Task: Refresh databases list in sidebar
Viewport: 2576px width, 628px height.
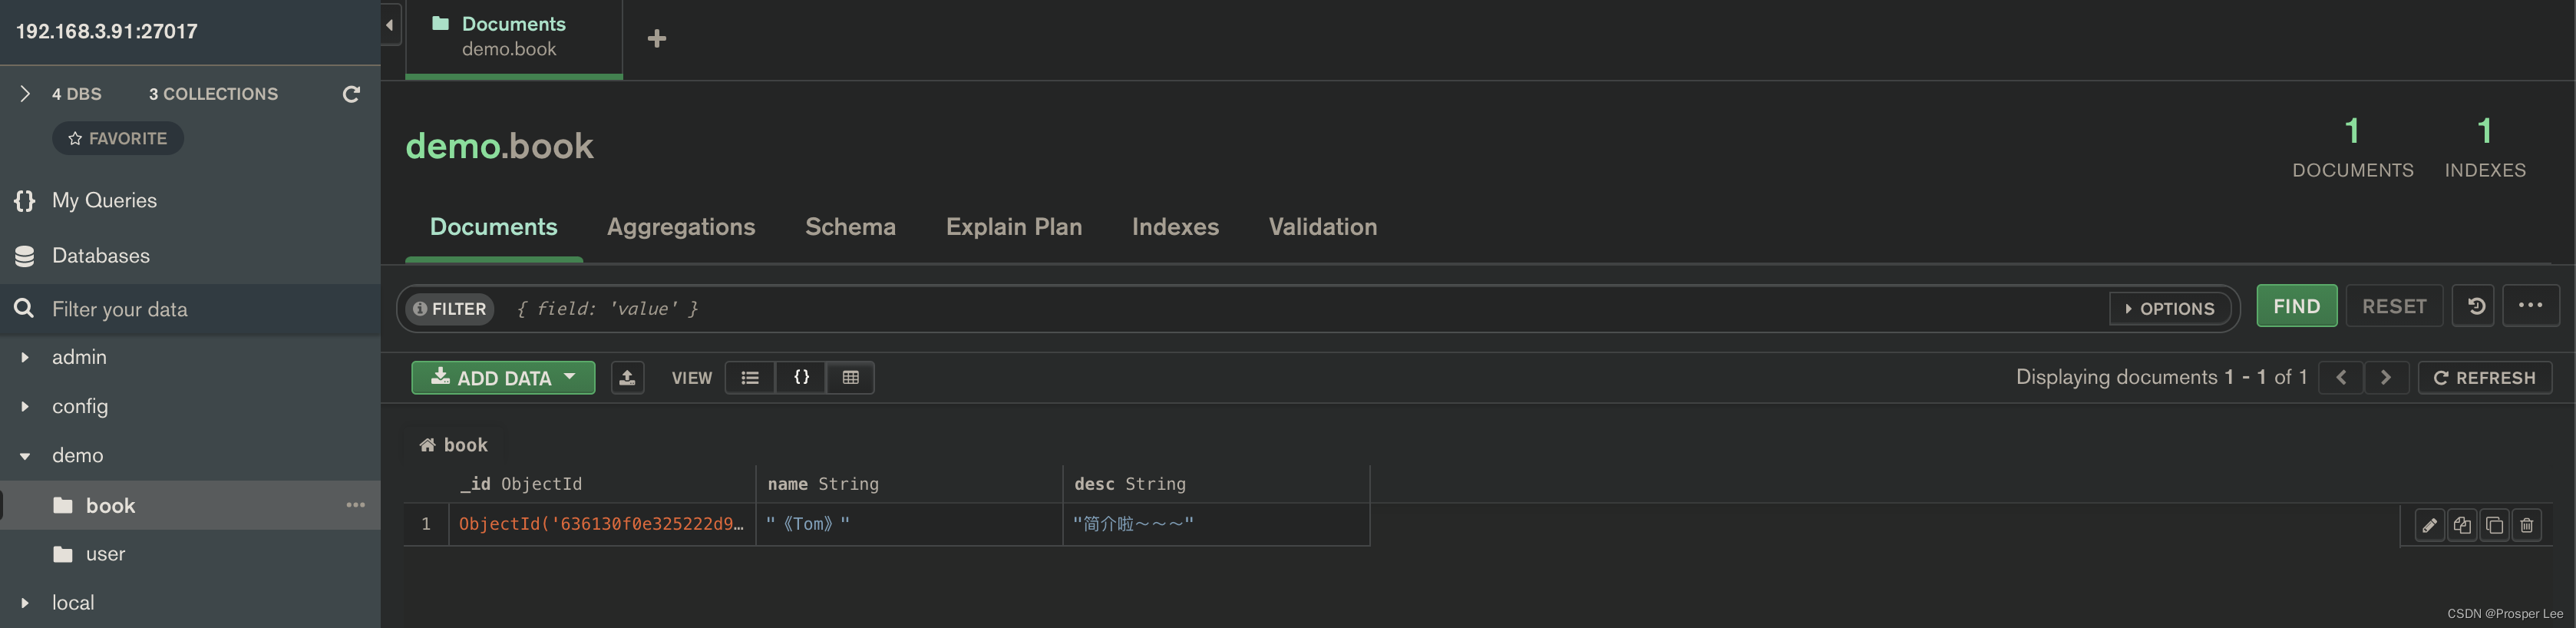Action: tap(351, 94)
